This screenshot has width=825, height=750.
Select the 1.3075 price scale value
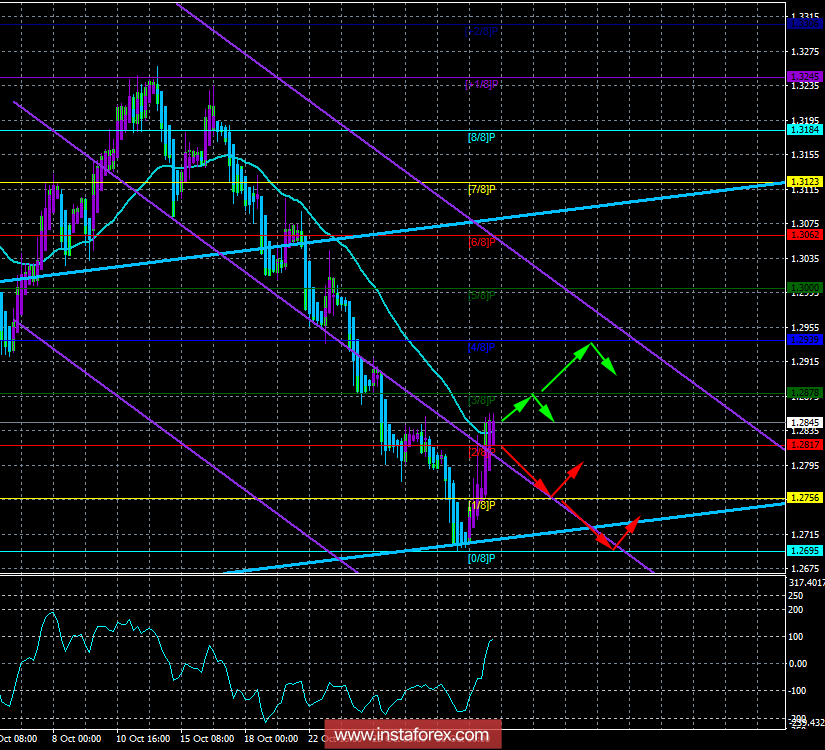click(805, 224)
